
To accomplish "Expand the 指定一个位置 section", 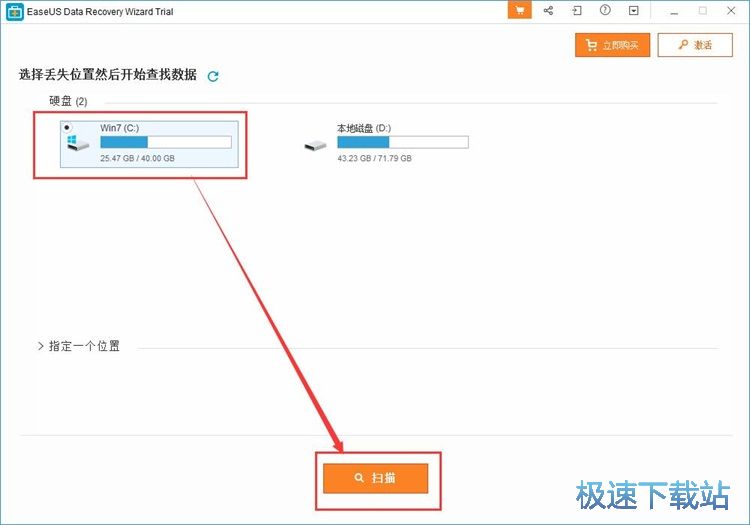I will pyautogui.click(x=79, y=346).
